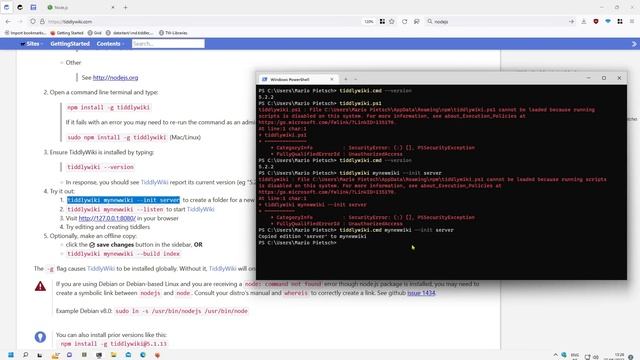The image size is (640, 360).
Task: Open the Firefox hamburger menu
Action: 632,22
